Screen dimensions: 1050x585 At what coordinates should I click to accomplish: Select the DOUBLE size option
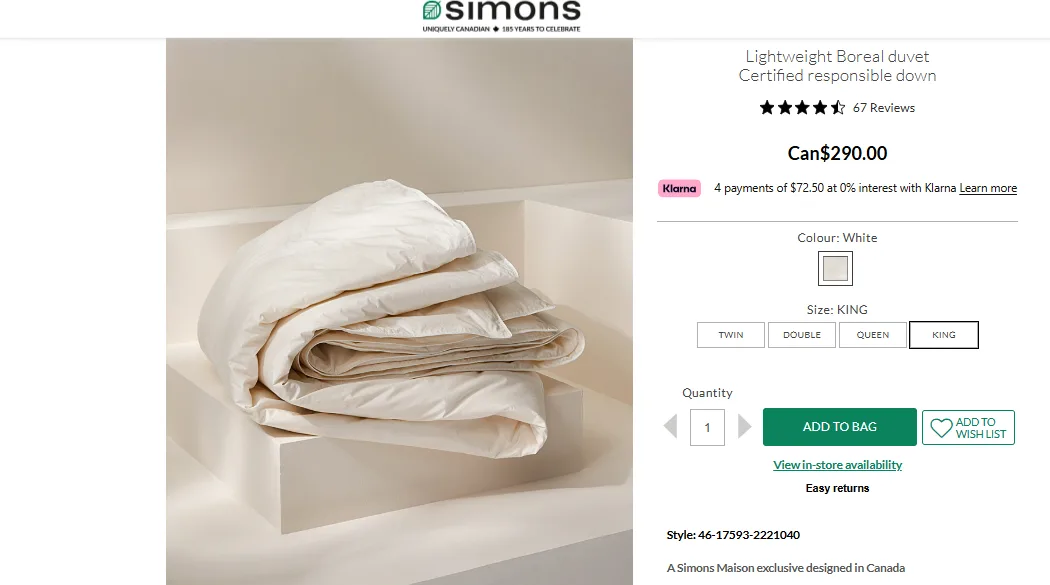[802, 335]
